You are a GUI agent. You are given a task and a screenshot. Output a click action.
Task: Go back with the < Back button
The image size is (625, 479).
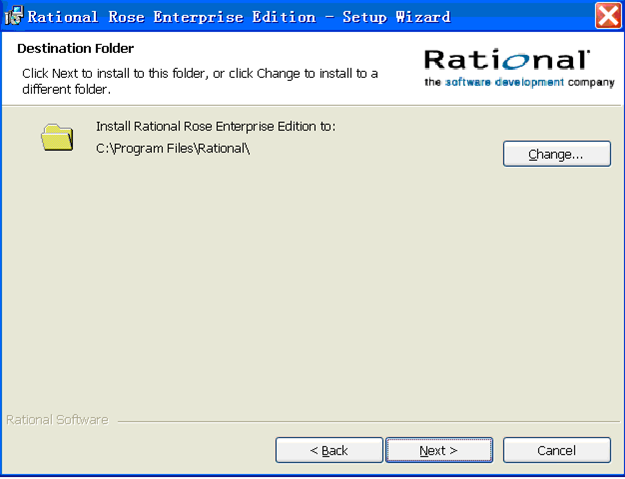click(329, 450)
